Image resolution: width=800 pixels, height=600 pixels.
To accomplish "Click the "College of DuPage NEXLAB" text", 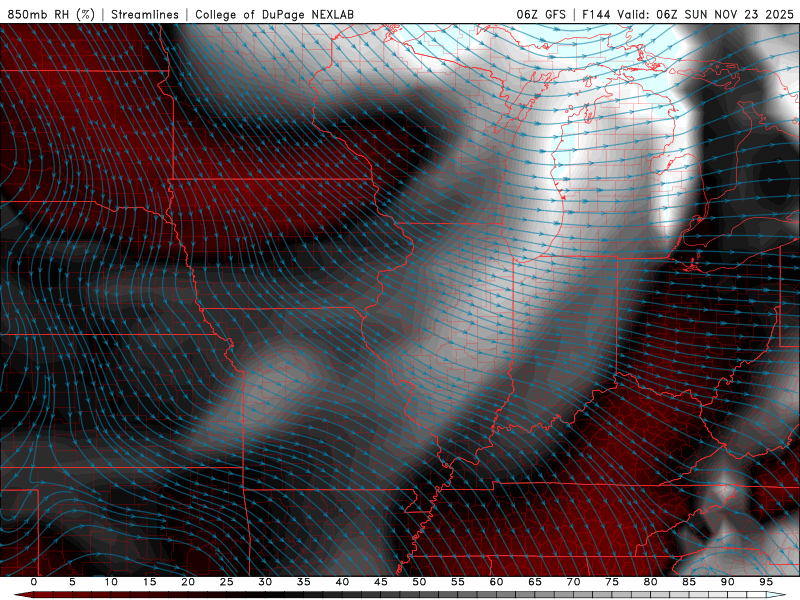I will 274,14.
